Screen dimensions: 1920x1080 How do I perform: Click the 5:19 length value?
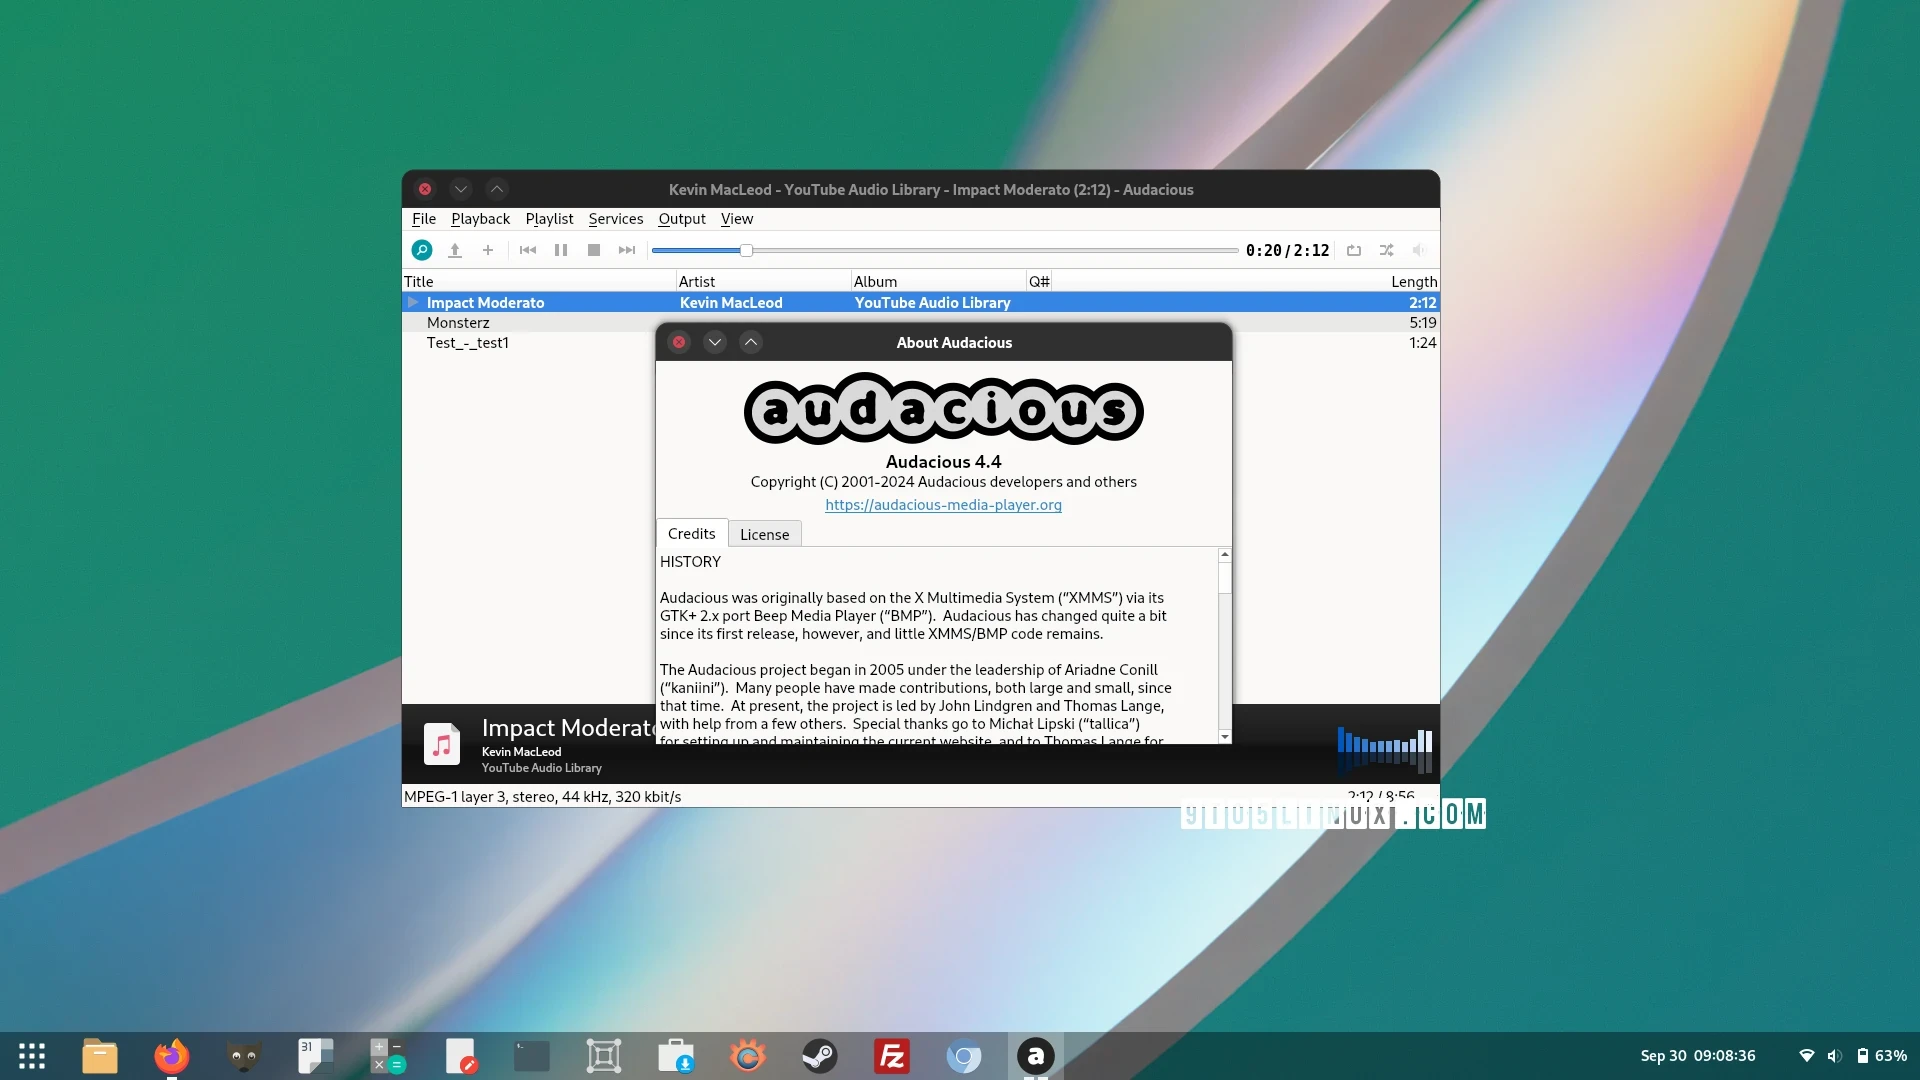(x=1422, y=323)
